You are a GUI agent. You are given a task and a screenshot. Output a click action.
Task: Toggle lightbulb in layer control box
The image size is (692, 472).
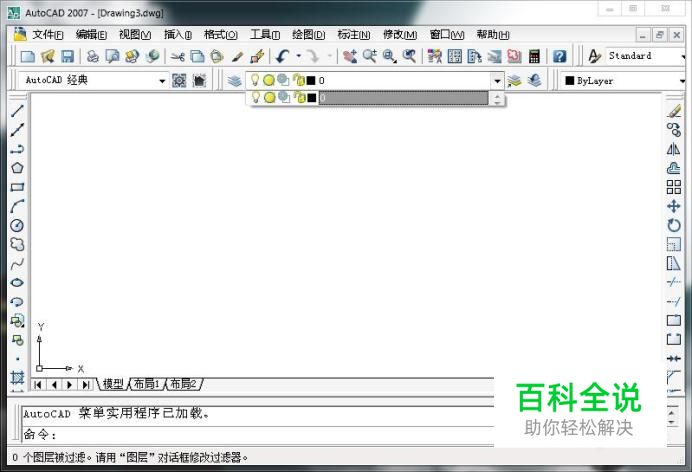pos(255,80)
